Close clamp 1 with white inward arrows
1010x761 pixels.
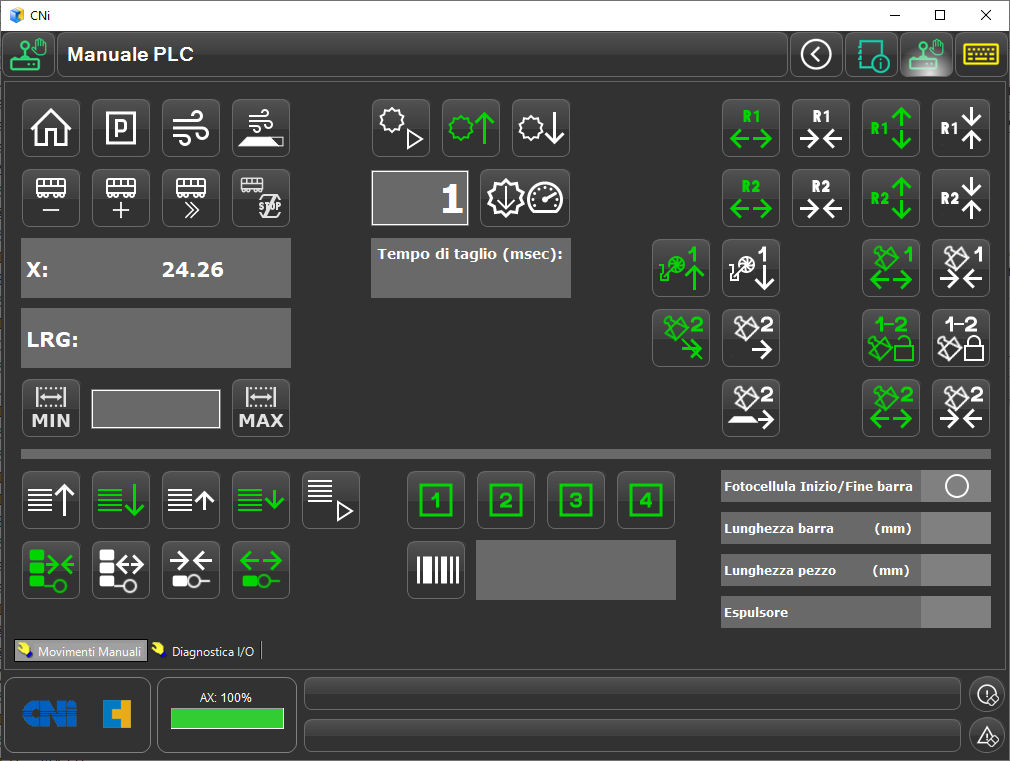961,268
